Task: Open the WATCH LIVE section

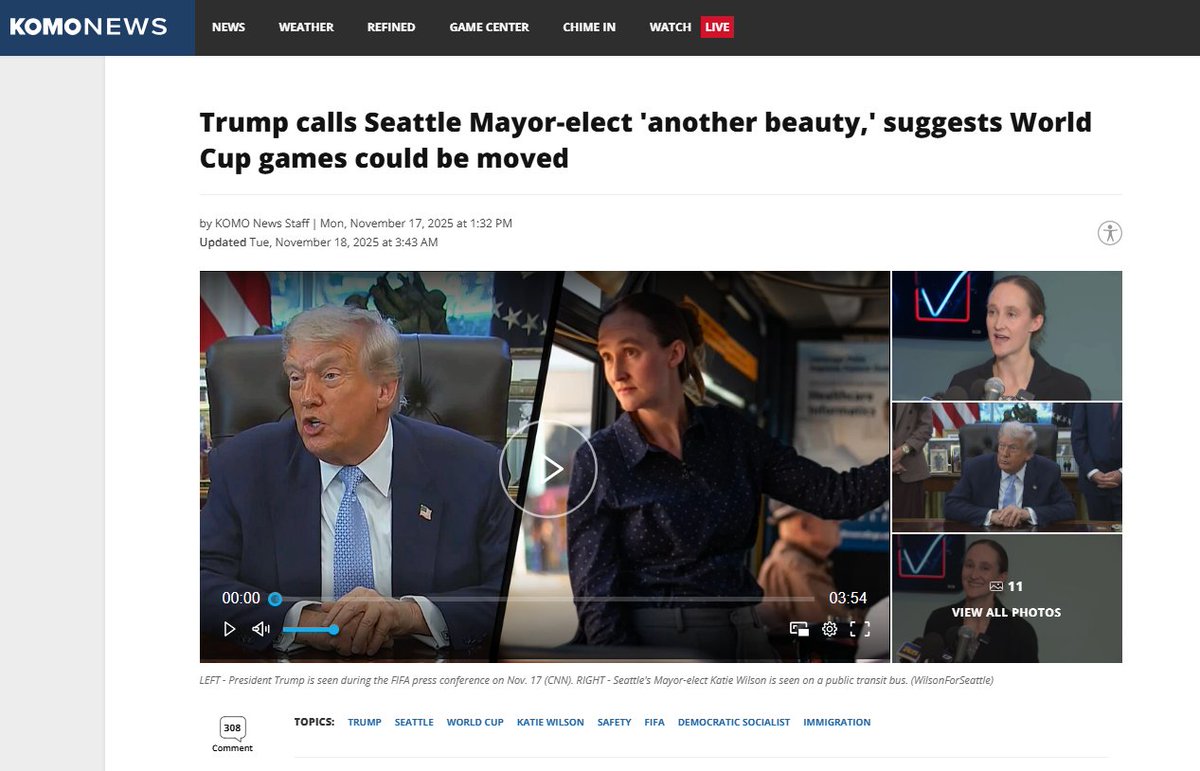Action: tap(688, 27)
